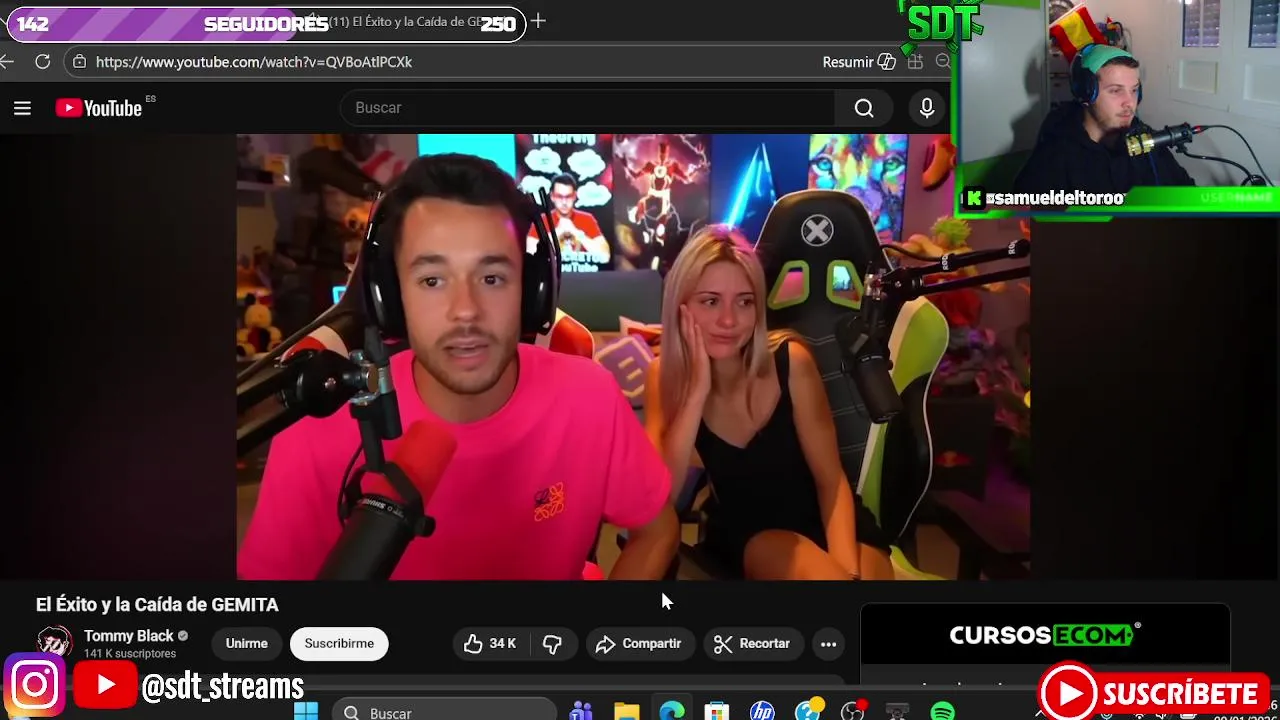Viewport: 1280px width, 720px height.
Task: Go to the YouTube home logo
Action: 99,108
